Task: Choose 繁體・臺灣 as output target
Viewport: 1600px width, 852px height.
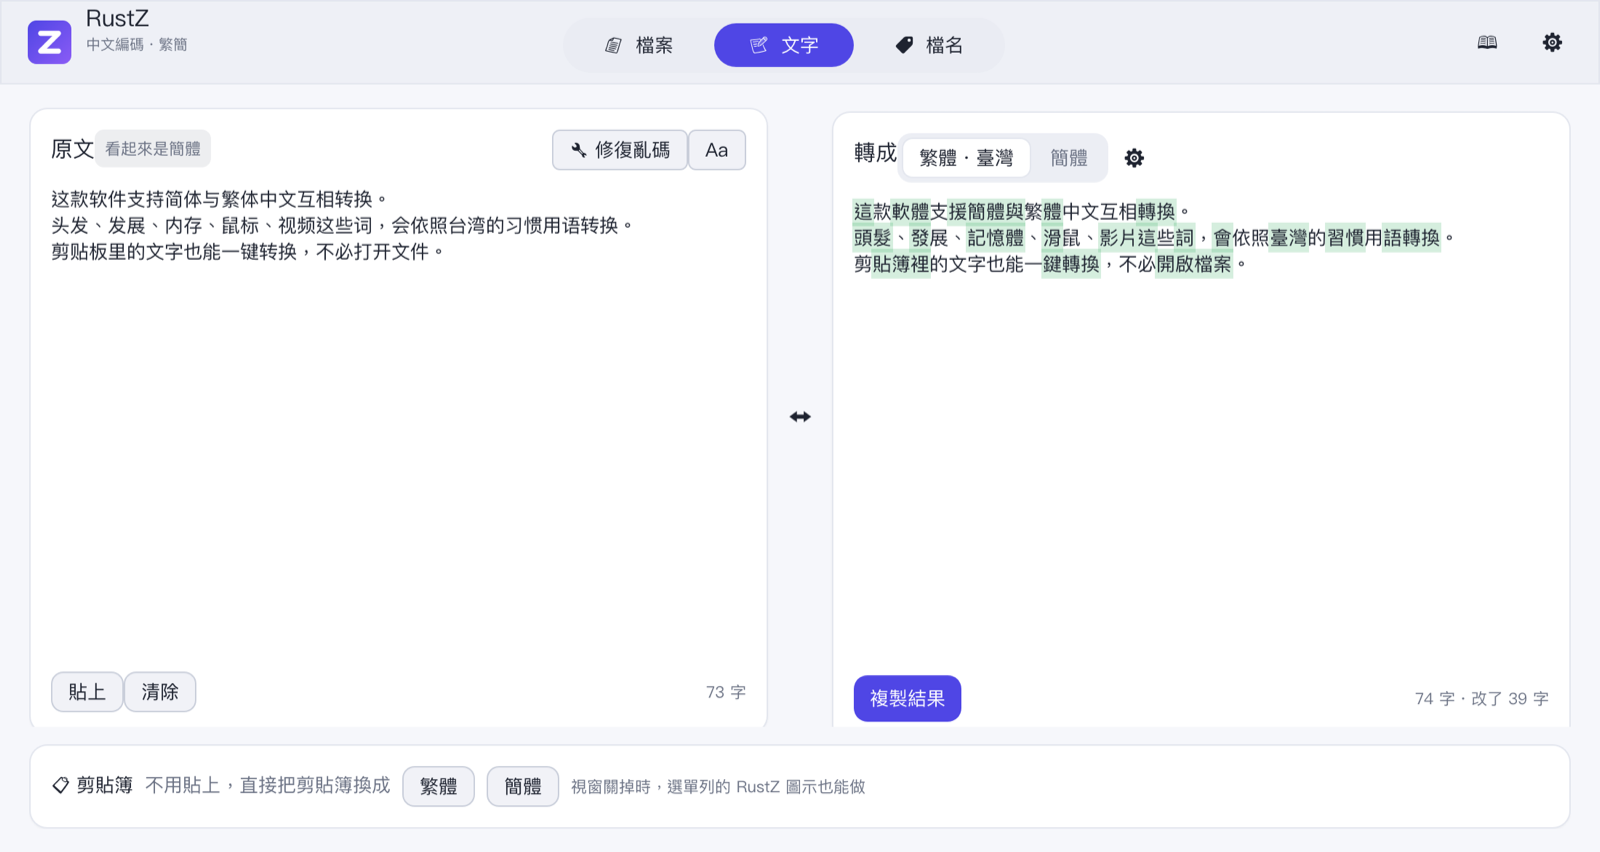Action: click(966, 158)
